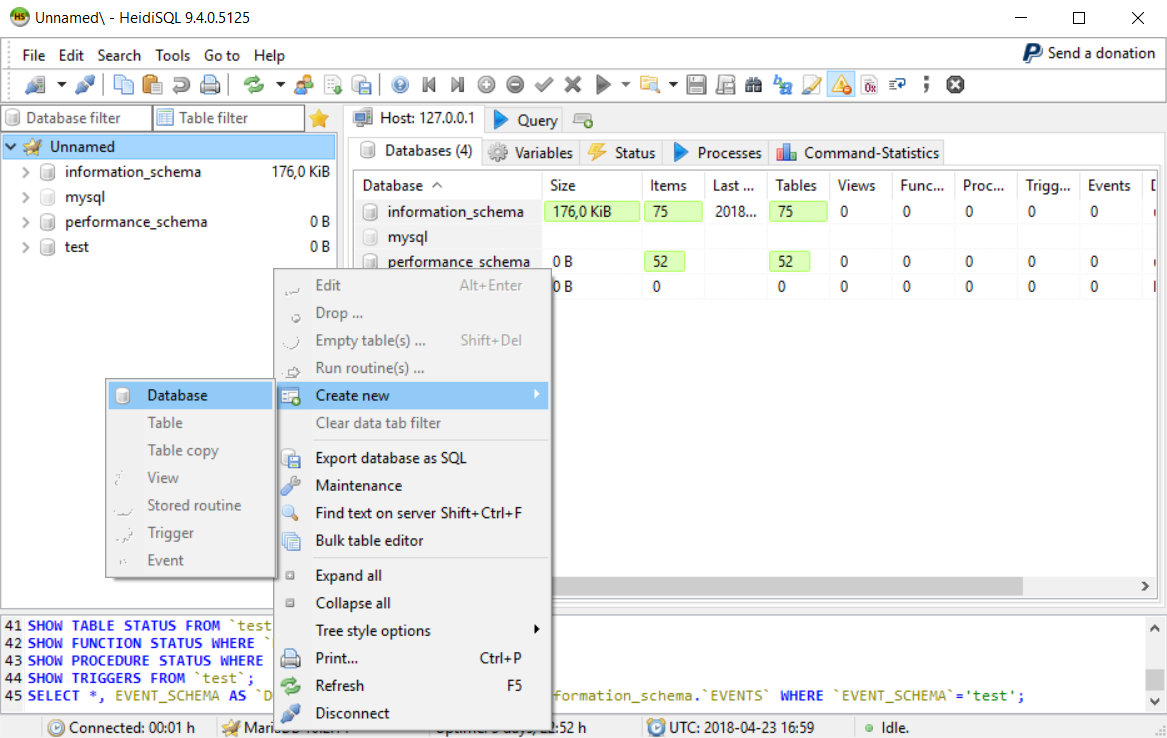Click the export database disk icon
The height and width of the screenshot is (738, 1167).
362,85
